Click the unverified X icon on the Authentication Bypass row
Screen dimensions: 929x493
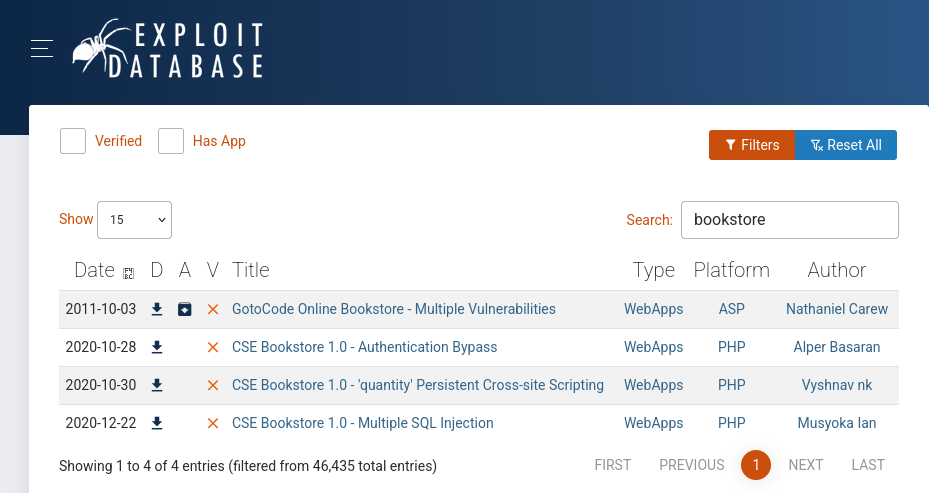click(x=213, y=347)
